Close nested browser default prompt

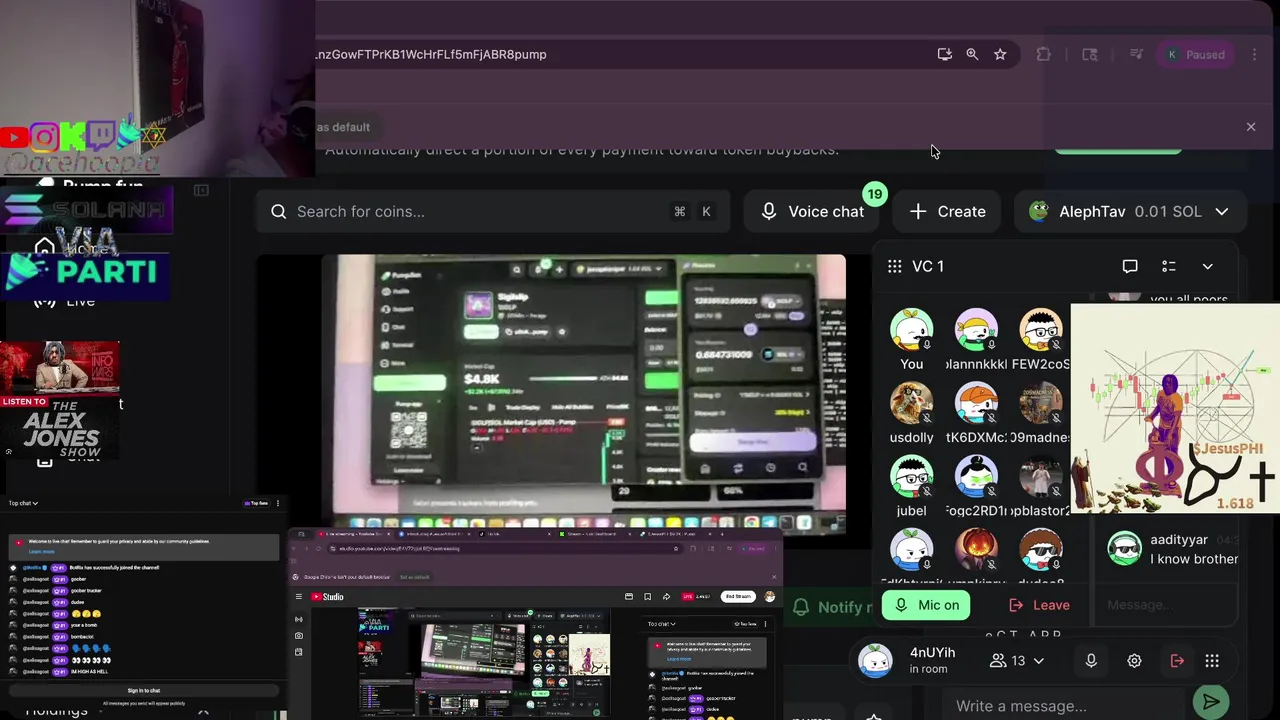click(773, 577)
